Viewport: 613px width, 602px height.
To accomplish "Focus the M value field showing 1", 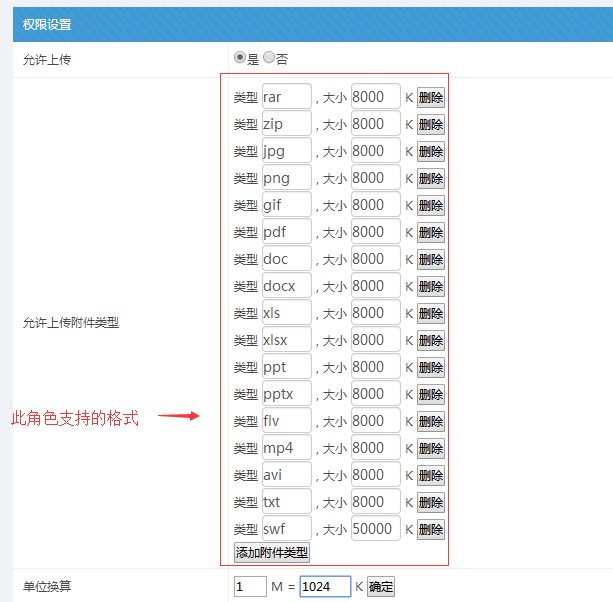I will (249, 587).
